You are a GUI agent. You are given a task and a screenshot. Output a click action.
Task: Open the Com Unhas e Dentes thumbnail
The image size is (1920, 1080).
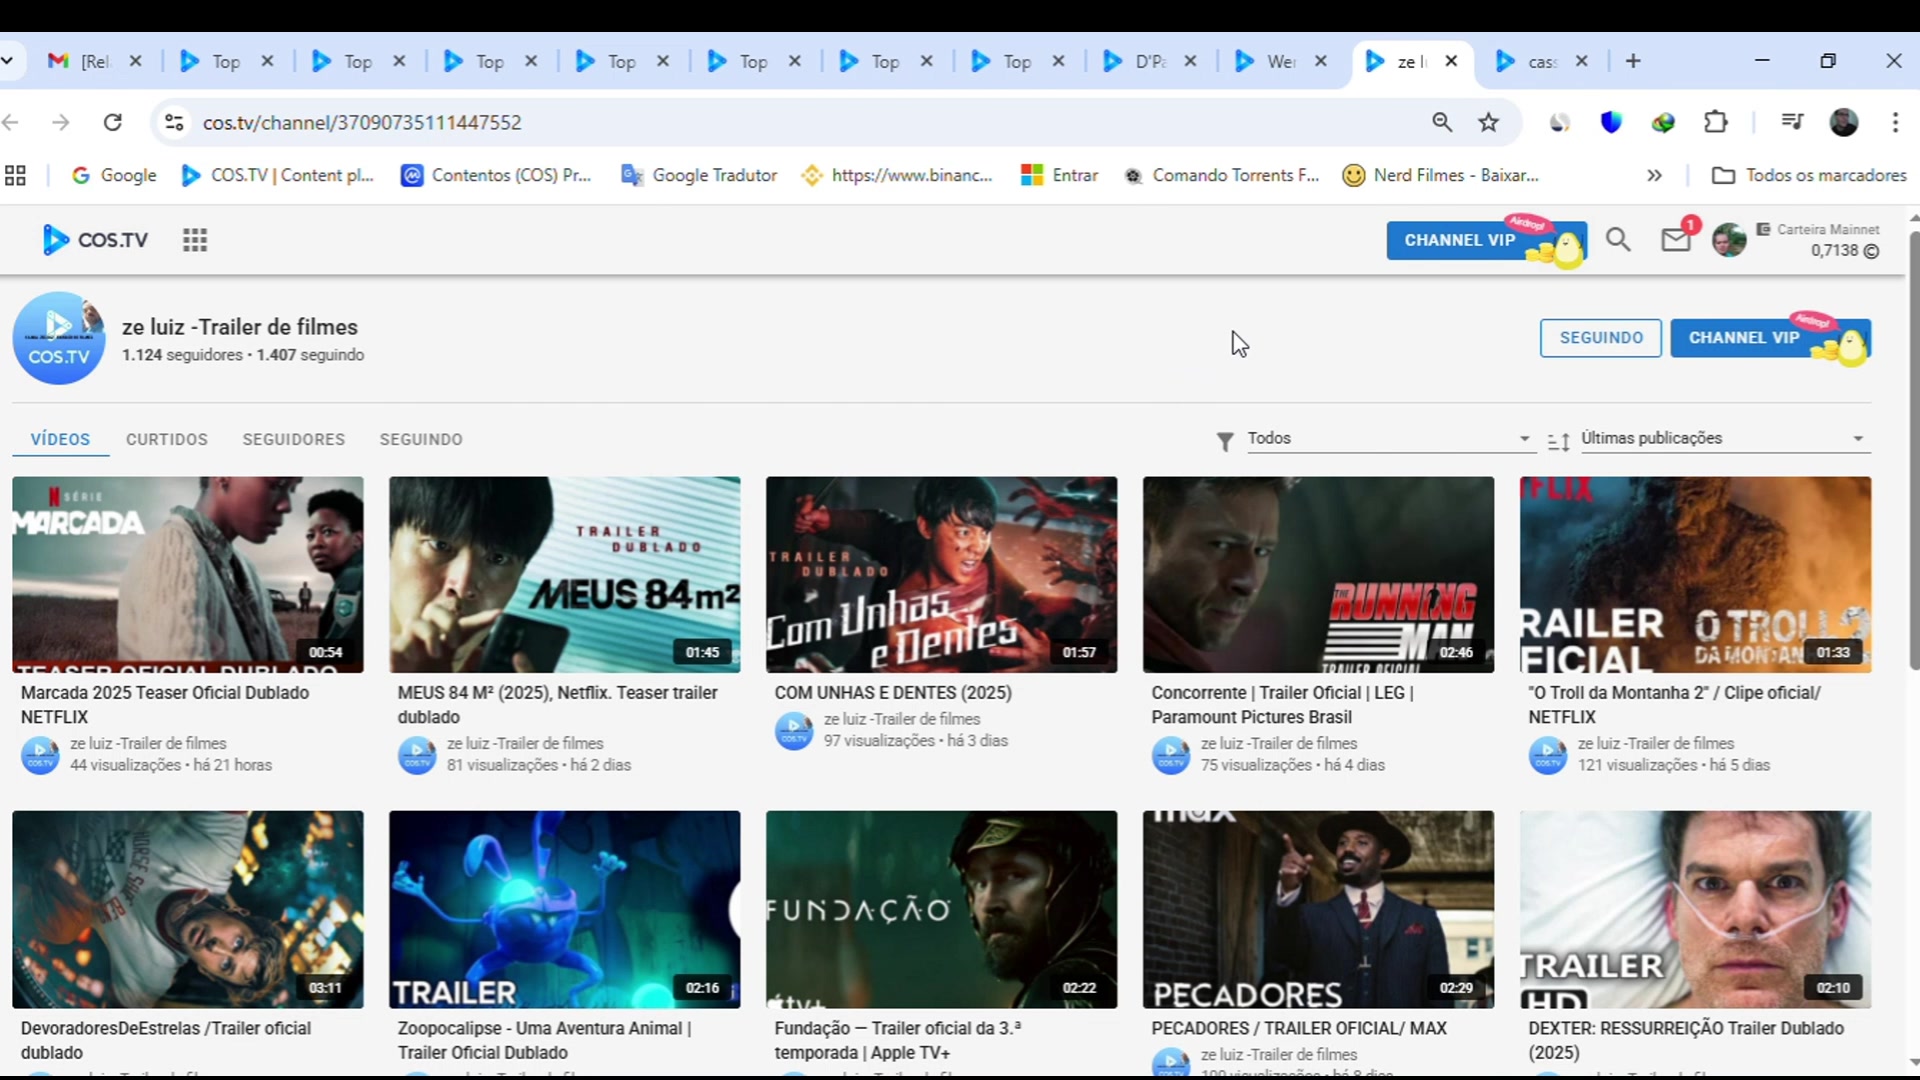click(x=942, y=575)
